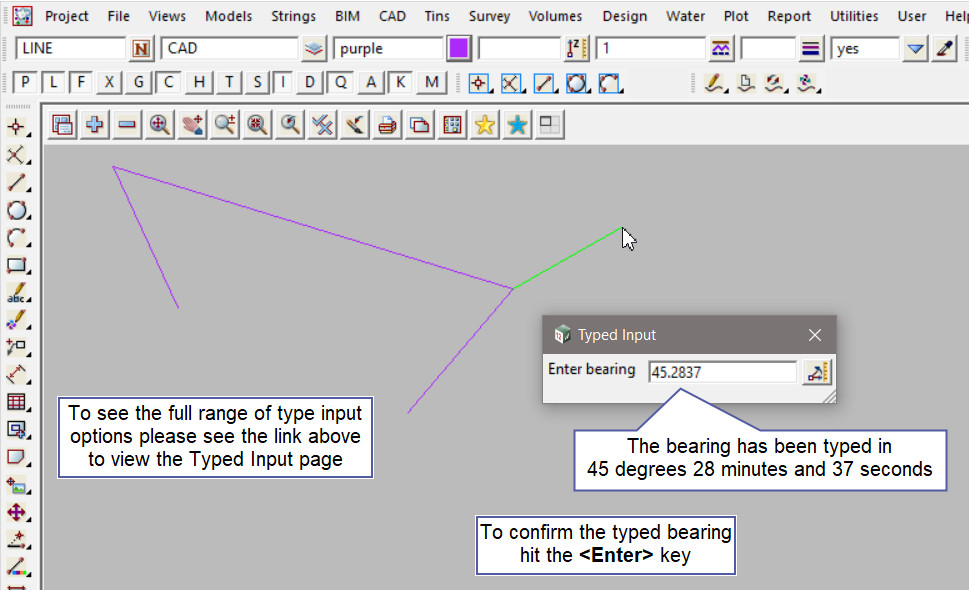The height and width of the screenshot is (590, 969).
Task: Click the N name button beside LINE
Action: 142,49
